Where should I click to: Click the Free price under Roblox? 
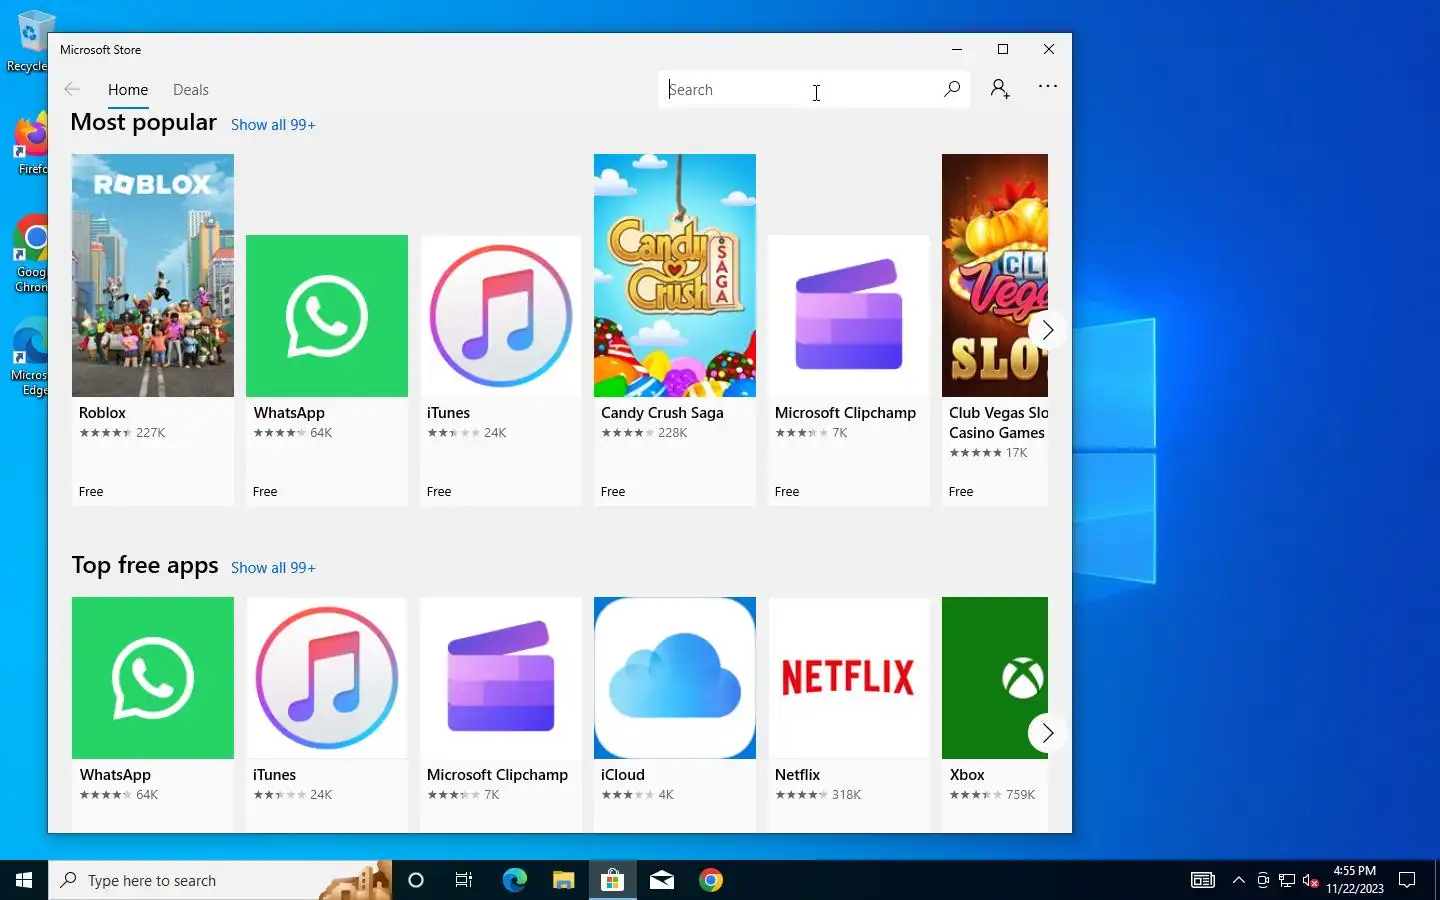91,492
